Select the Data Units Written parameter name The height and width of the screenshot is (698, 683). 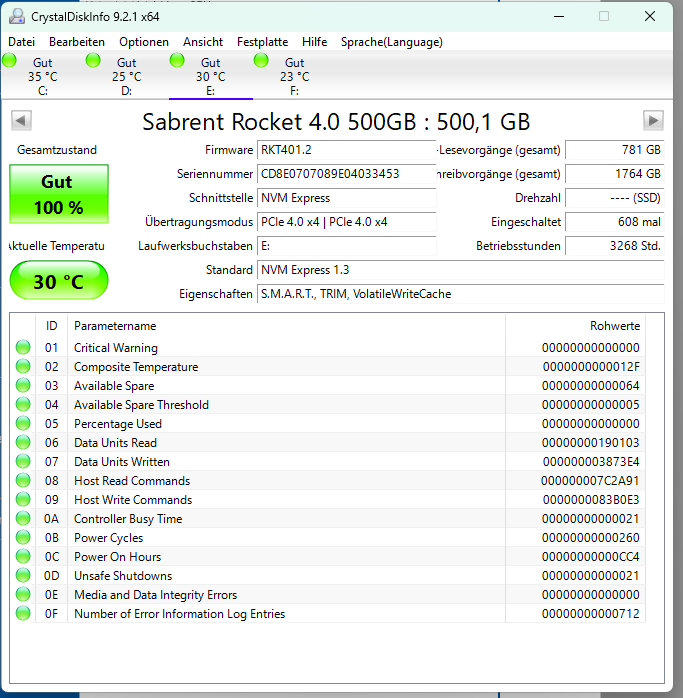point(122,462)
